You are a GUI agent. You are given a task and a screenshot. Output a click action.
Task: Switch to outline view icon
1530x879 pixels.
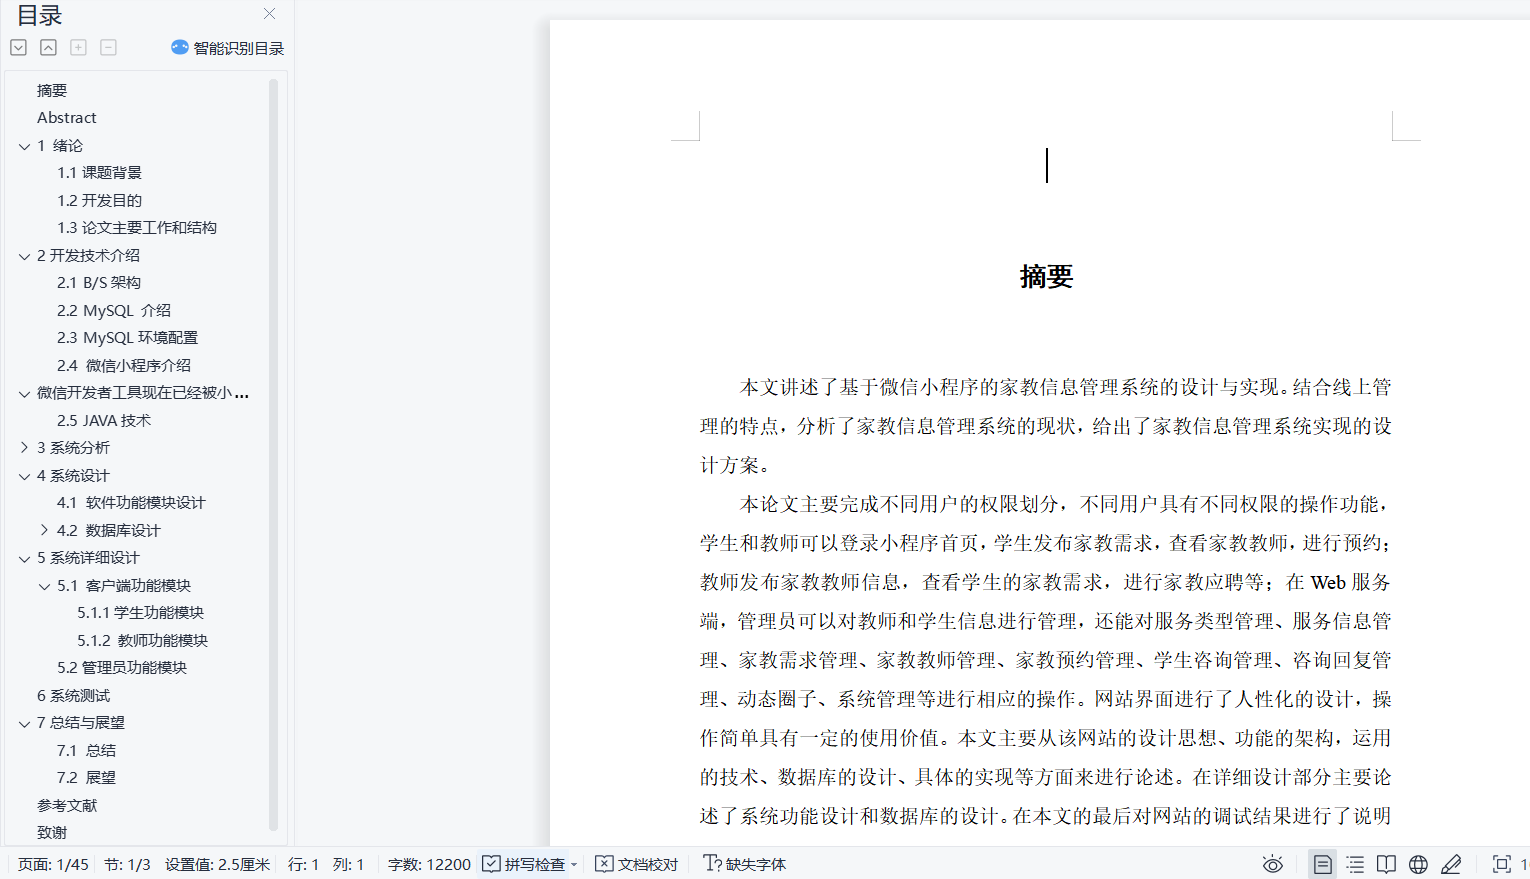[x=1355, y=864]
